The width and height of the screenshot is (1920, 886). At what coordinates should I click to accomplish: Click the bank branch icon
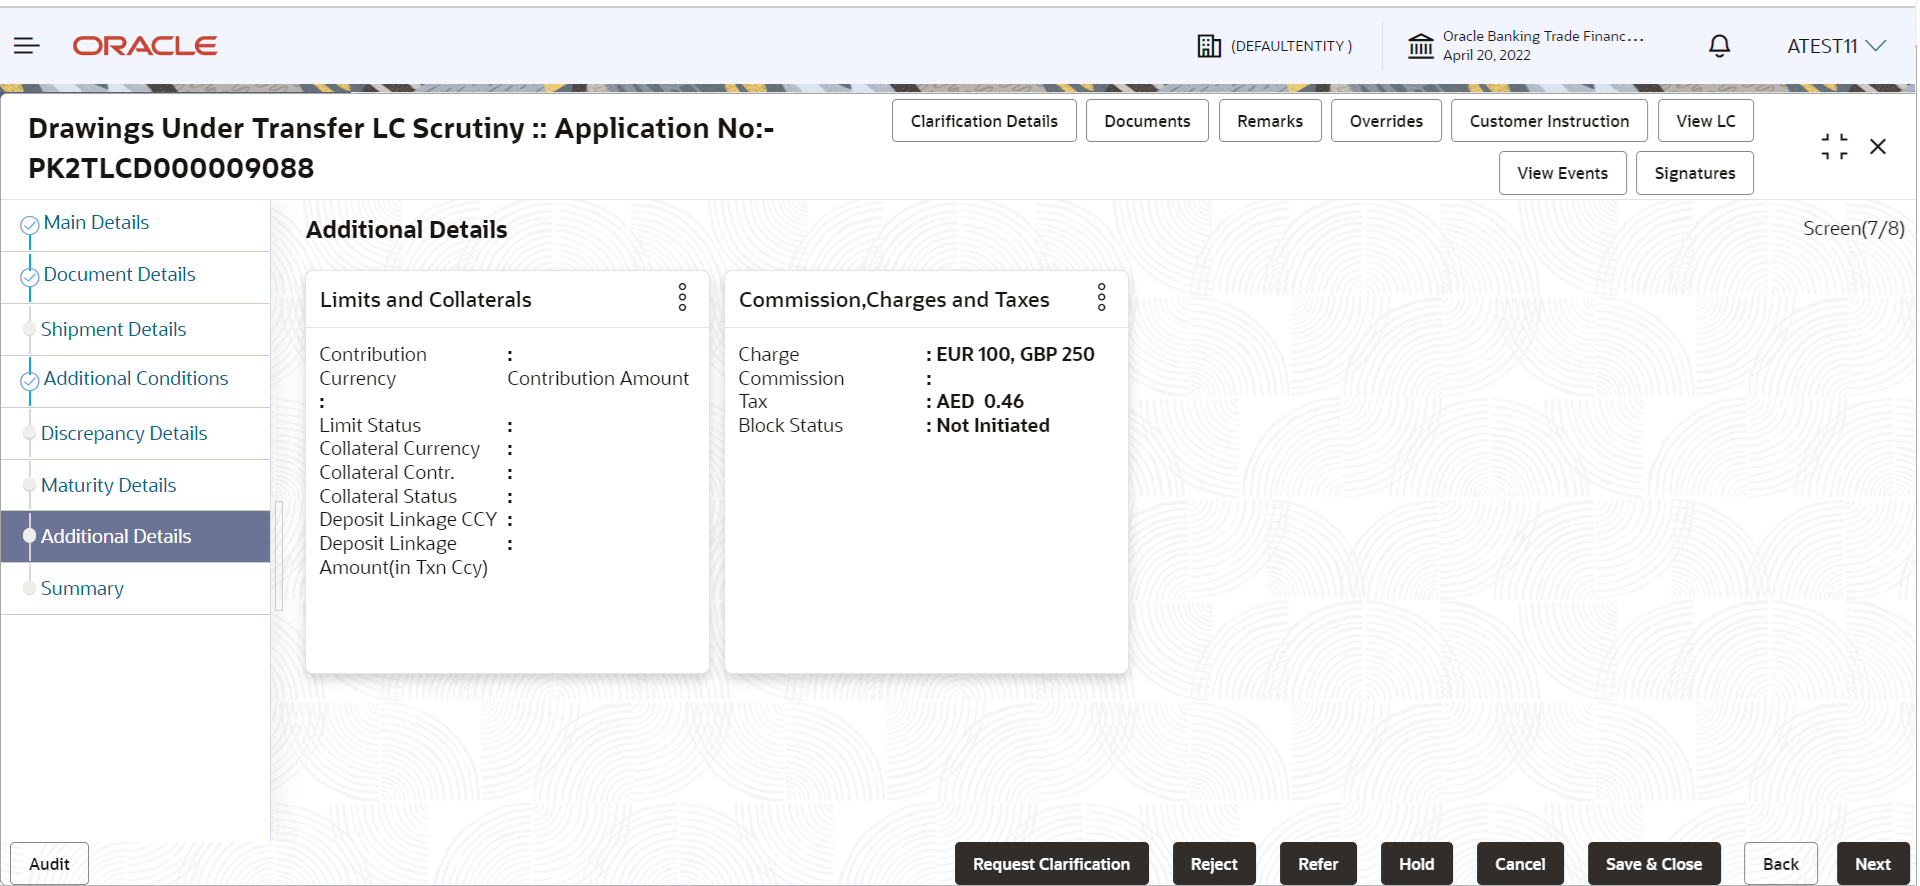(x=1421, y=46)
